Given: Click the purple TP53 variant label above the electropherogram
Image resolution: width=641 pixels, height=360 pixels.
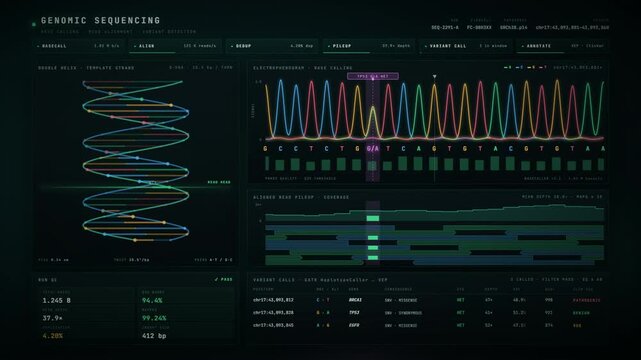Looking at the screenshot, I should (373, 76).
